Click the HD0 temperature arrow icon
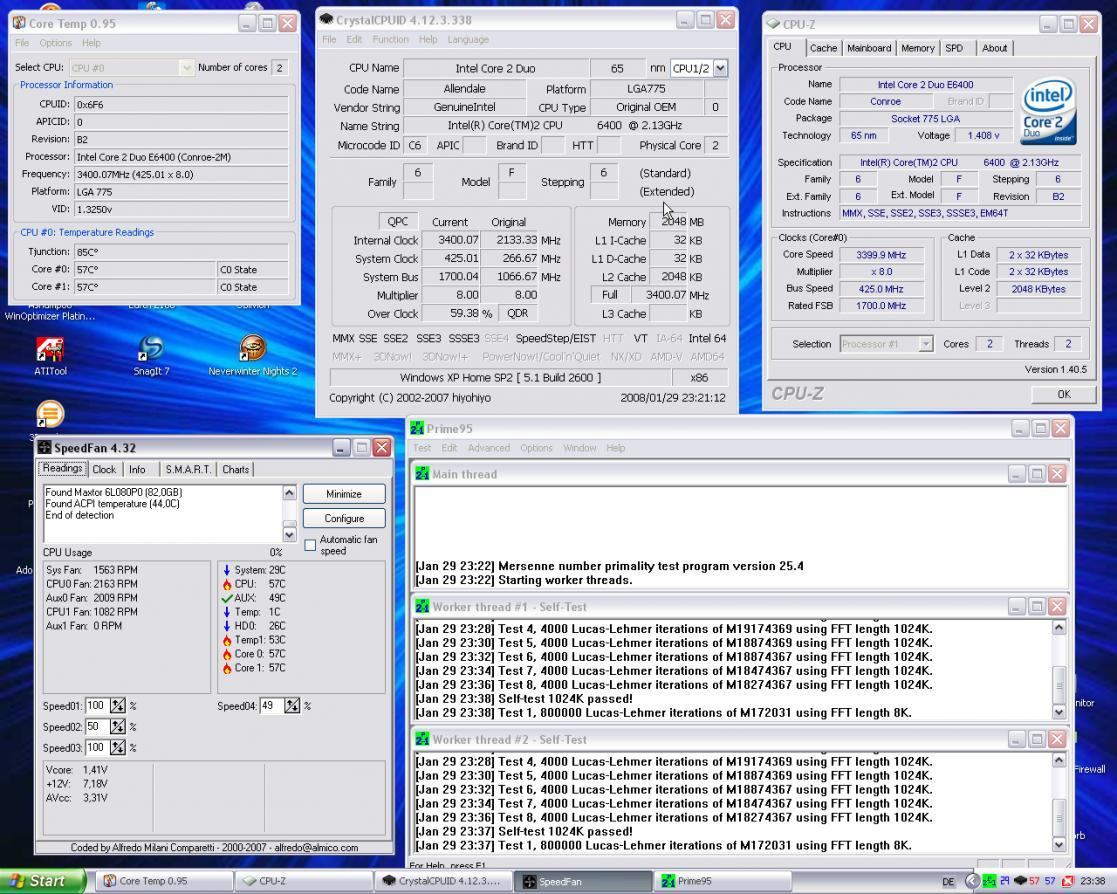 (x=227, y=626)
